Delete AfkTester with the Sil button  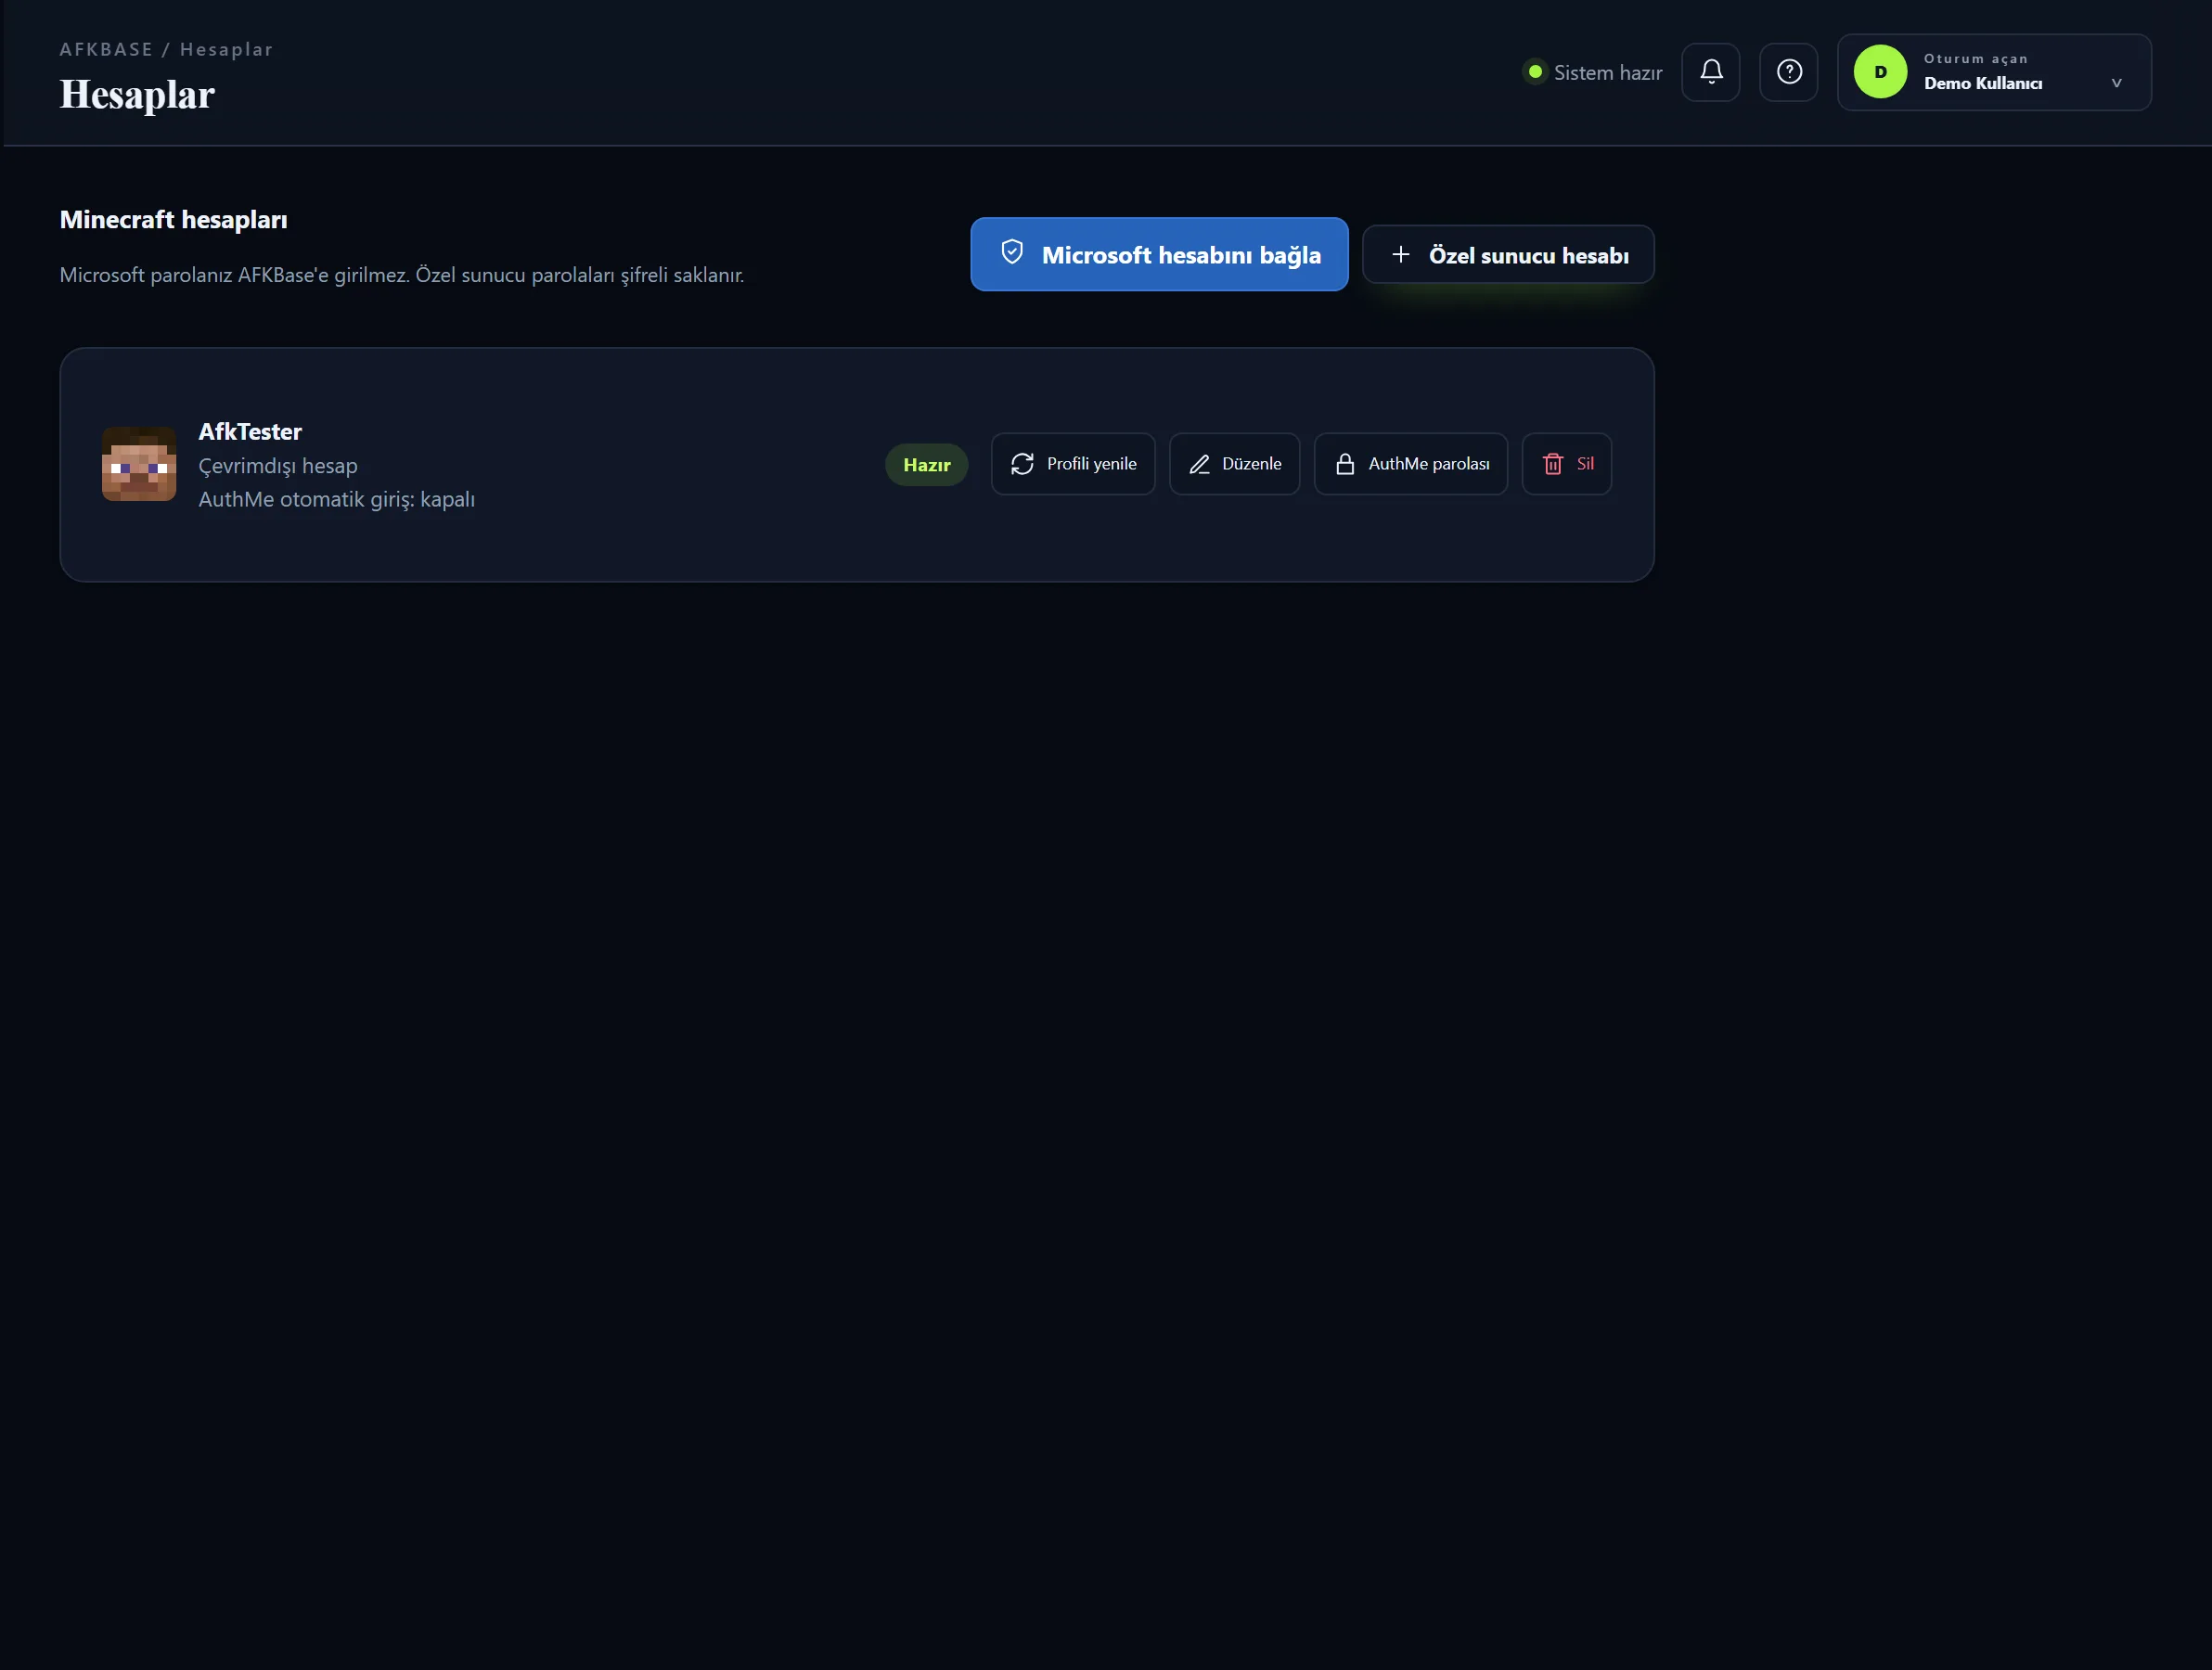1566,464
